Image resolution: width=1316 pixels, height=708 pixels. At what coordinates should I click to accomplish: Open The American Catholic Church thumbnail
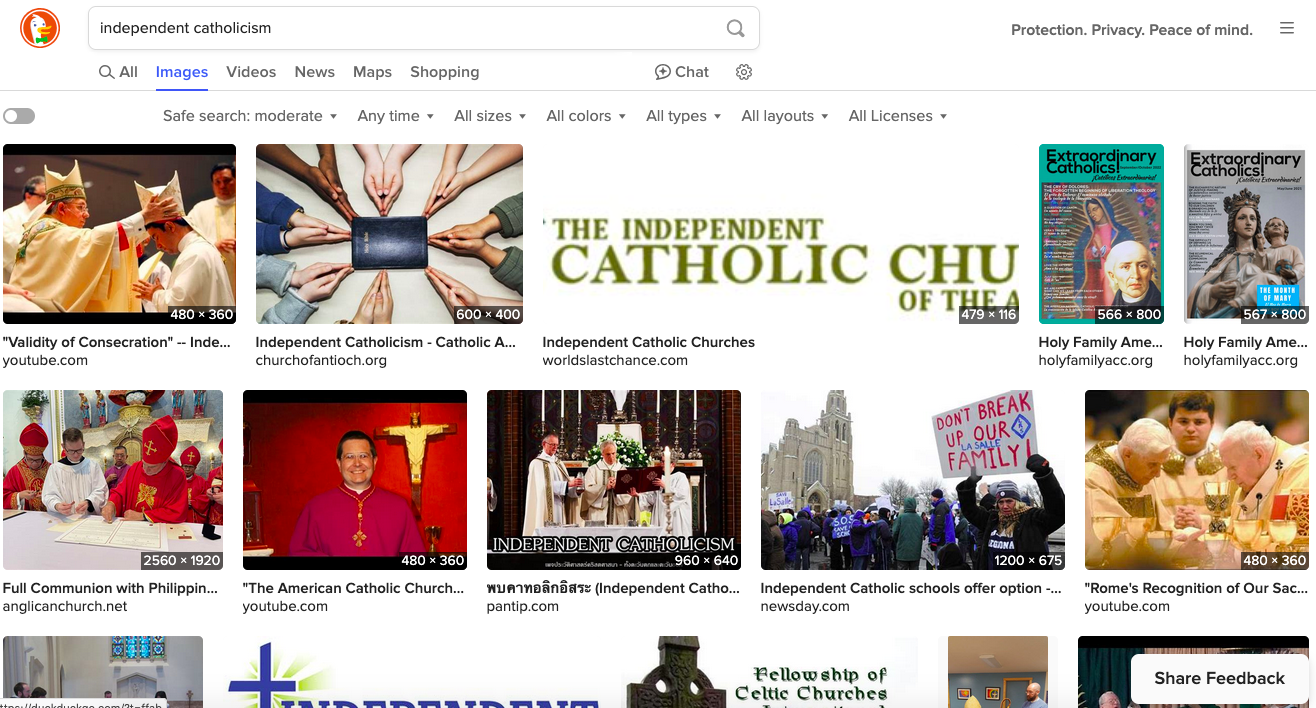click(x=355, y=480)
